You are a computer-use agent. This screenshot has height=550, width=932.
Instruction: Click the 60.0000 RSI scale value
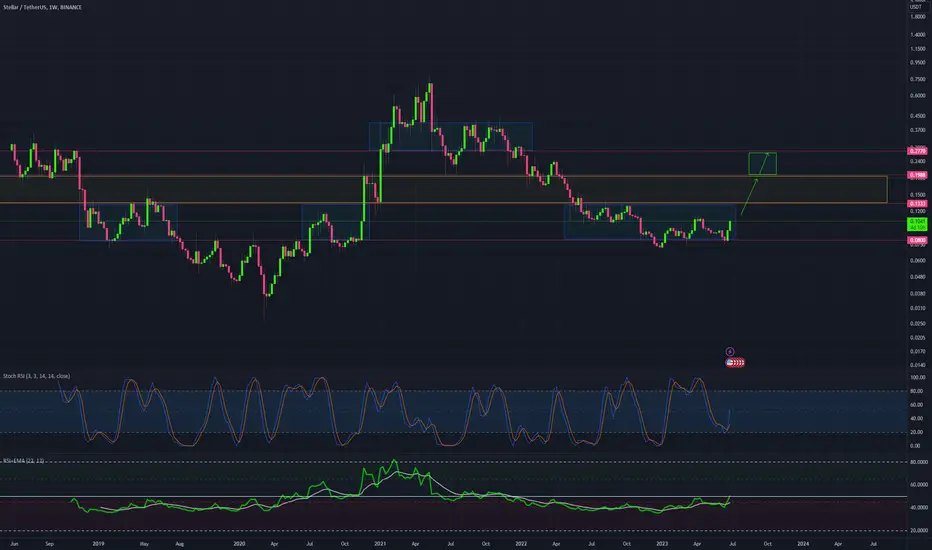(x=919, y=485)
